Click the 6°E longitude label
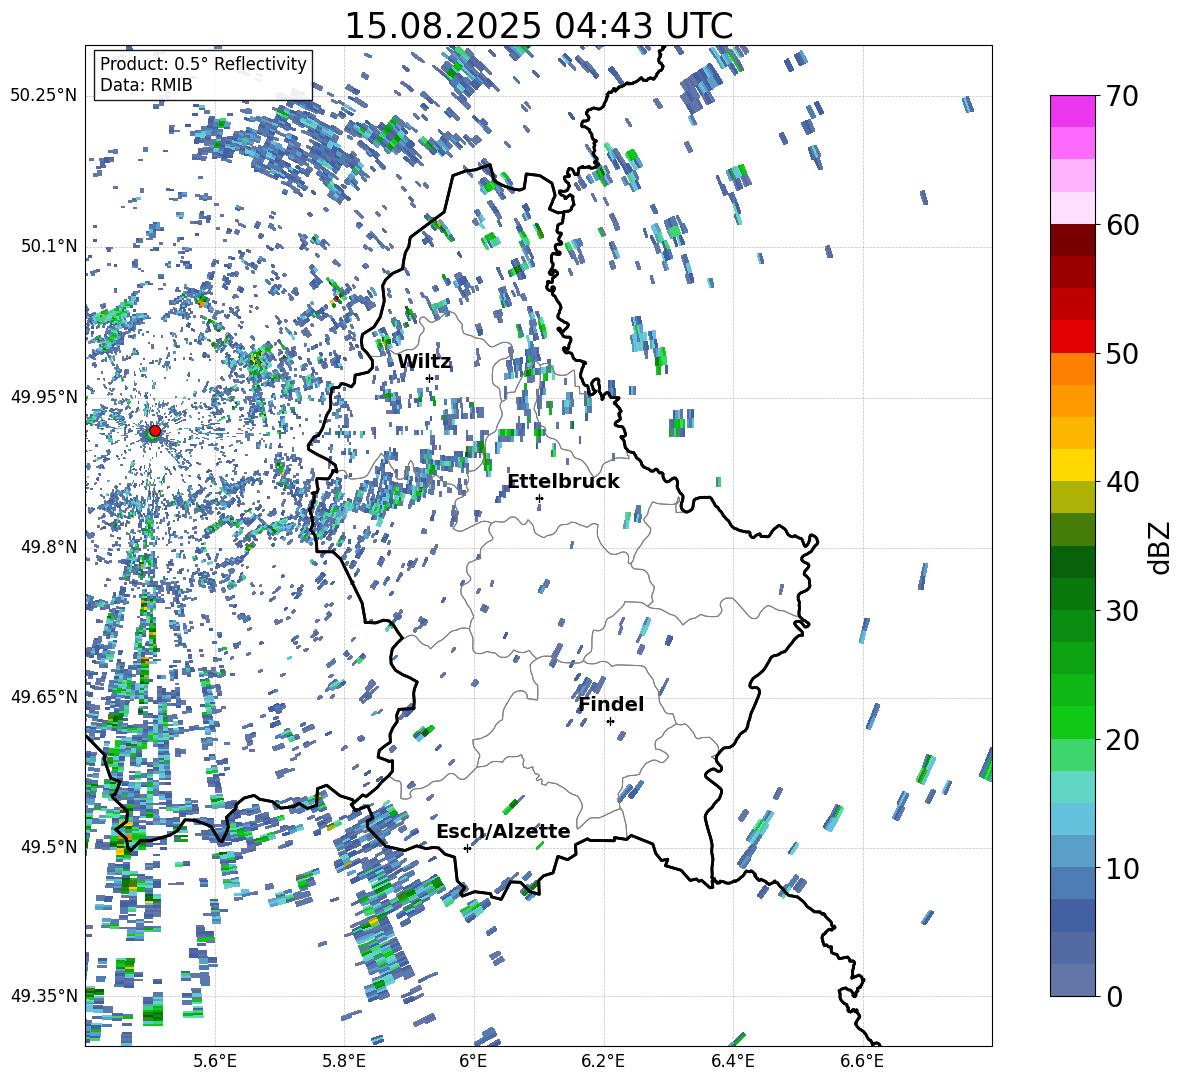 [473, 1061]
